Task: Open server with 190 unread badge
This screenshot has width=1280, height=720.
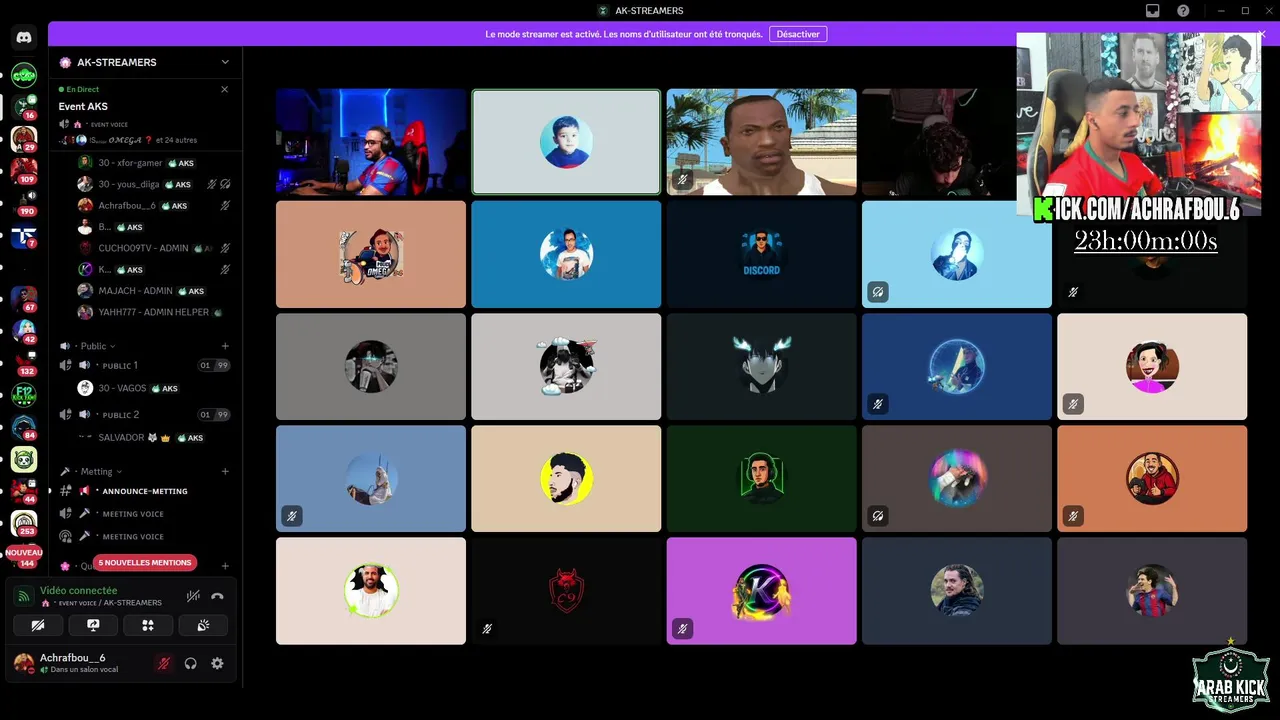Action: tap(24, 203)
